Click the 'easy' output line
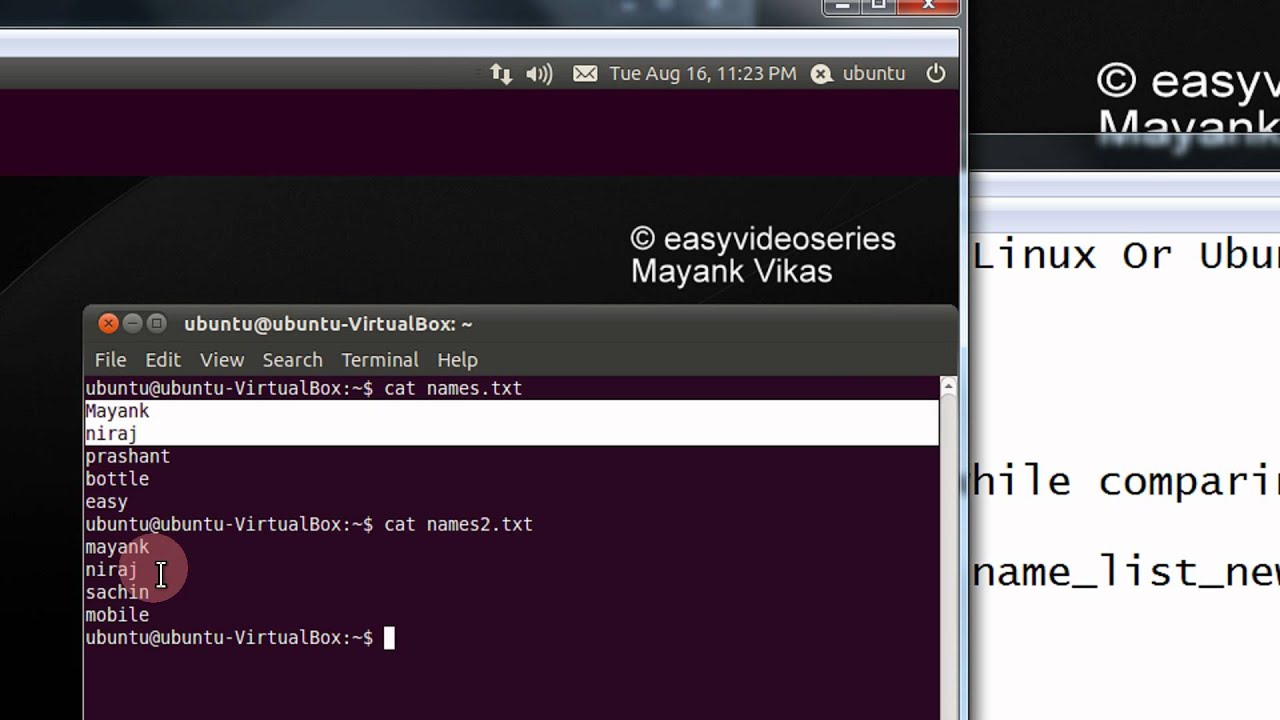This screenshot has width=1280, height=720. pyautogui.click(x=106, y=502)
